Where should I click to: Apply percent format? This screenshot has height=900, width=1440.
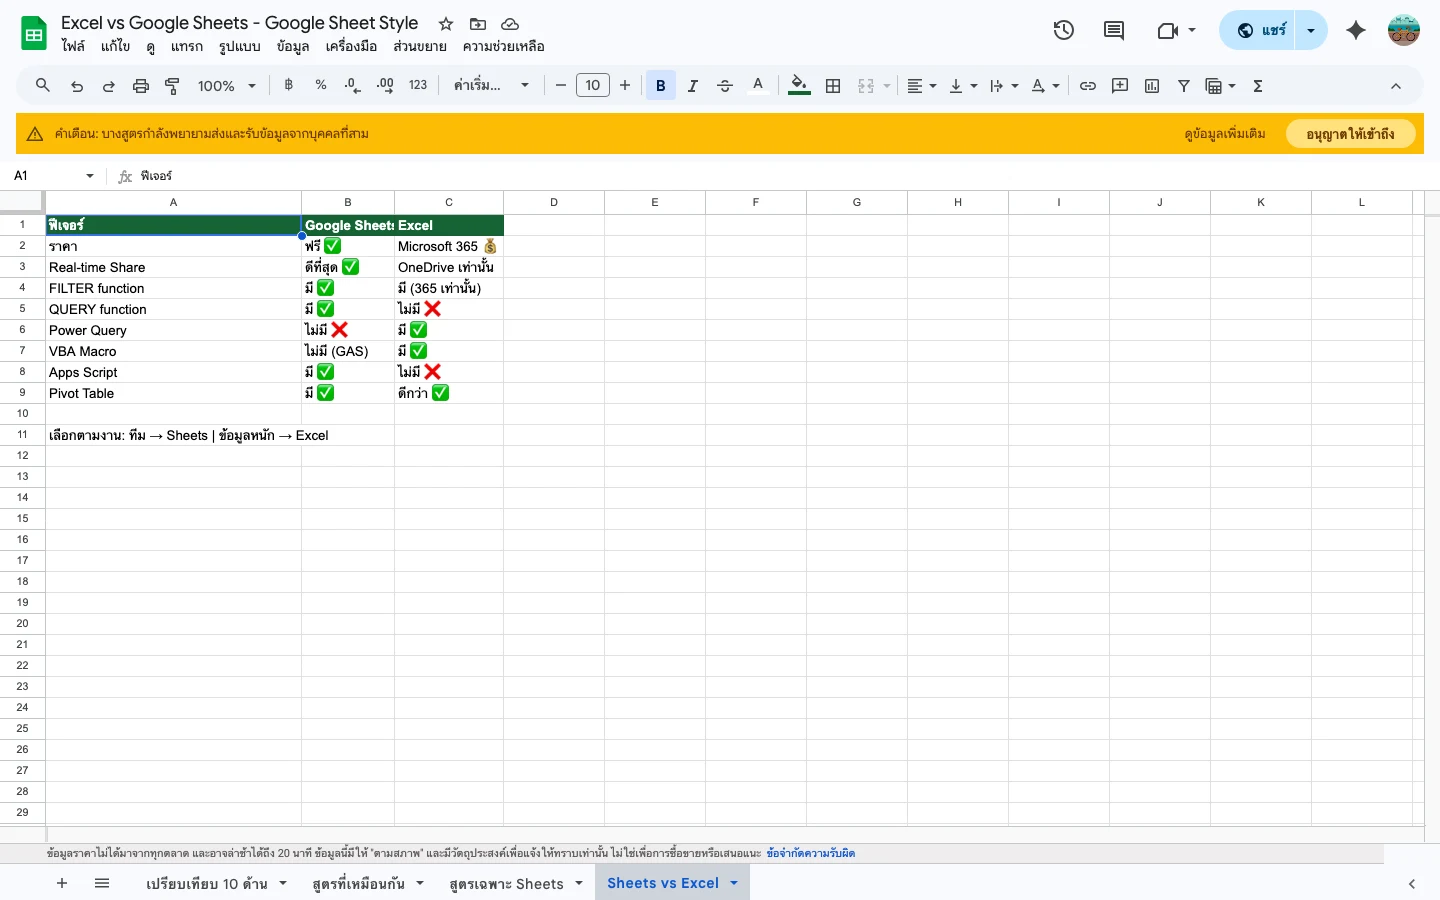(x=320, y=85)
